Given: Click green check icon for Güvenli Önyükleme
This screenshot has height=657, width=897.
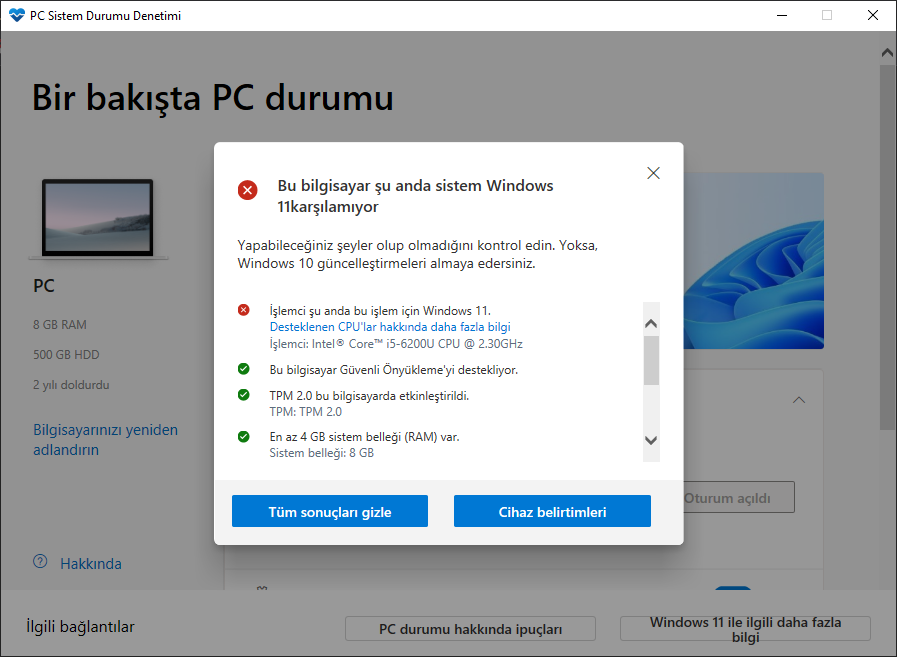Looking at the screenshot, I should [244, 369].
